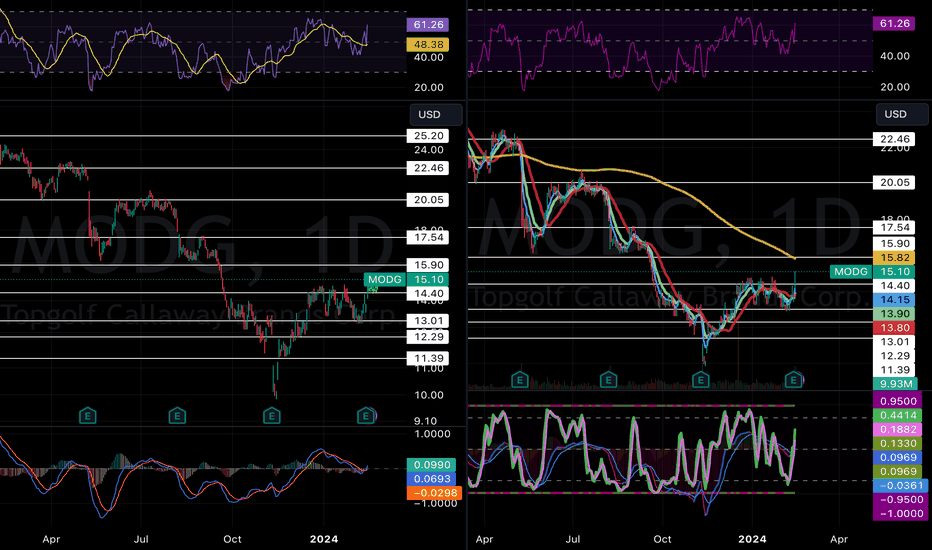Select the yellow 48.38 RSI average label
This screenshot has height=550, width=932.
pyautogui.click(x=428, y=45)
